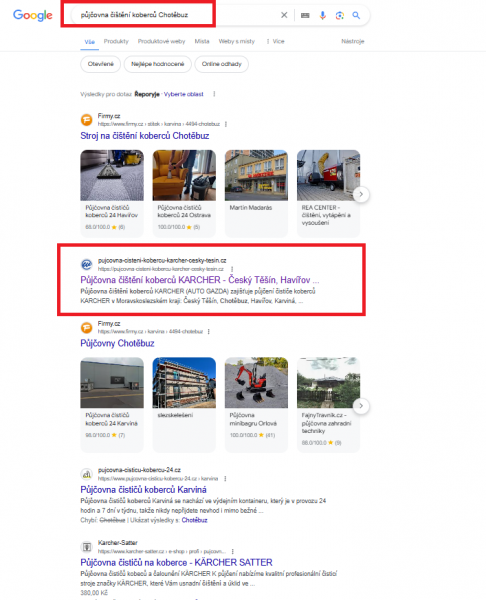This screenshot has width=486, height=600.
Task: Apply the Otevřené filter chip
Action: coord(101,64)
